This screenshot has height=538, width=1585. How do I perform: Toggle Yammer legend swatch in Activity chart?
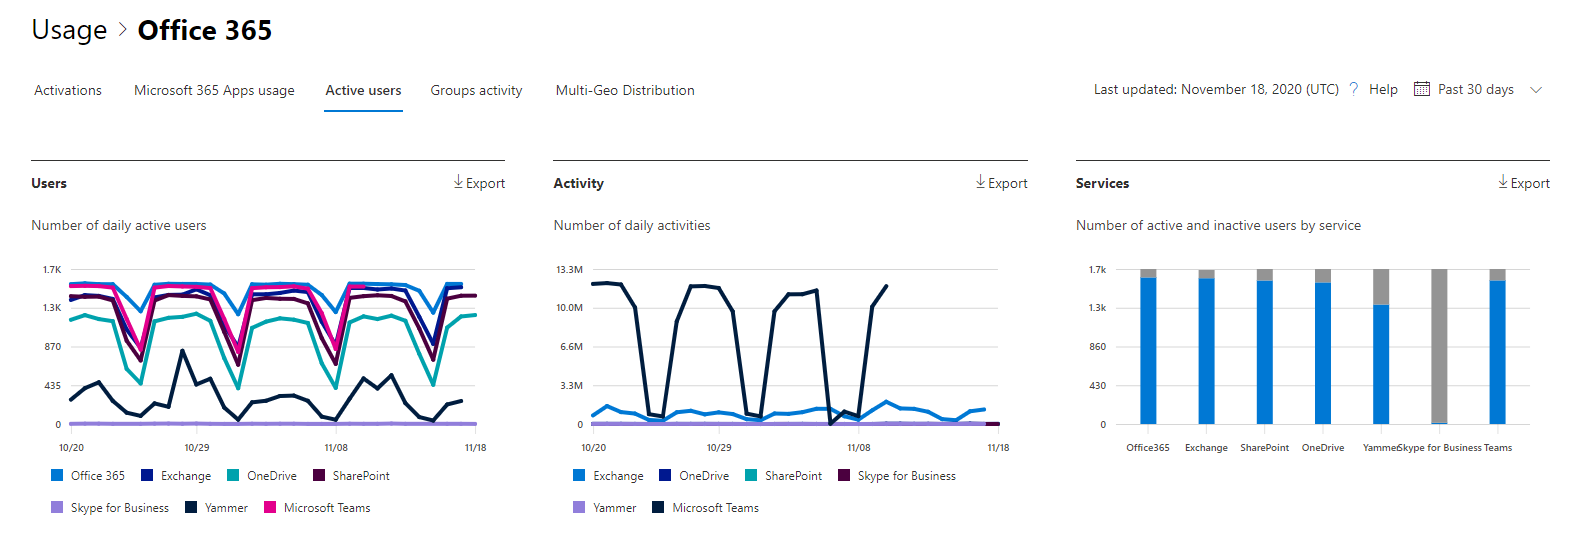[x=579, y=507]
